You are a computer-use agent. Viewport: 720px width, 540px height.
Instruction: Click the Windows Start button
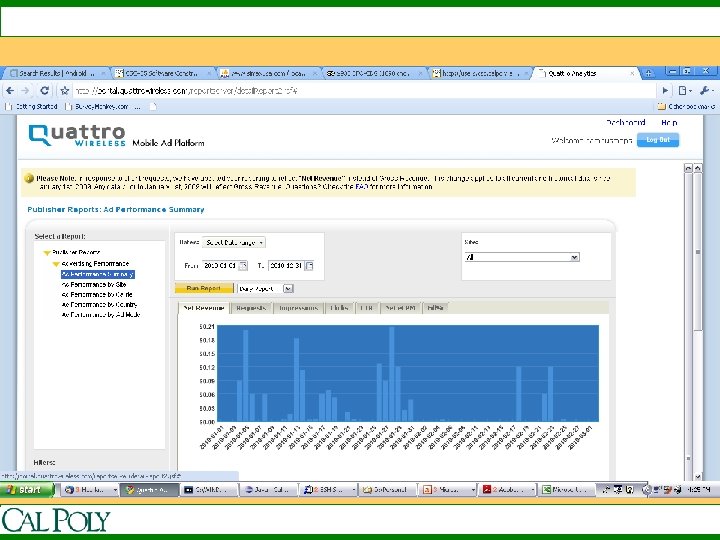pos(27,490)
